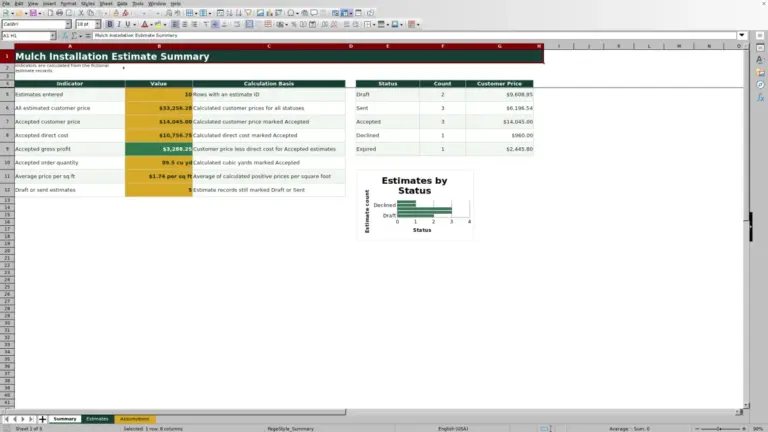Image resolution: width=768 pixels, height=432 pixels.
Task: Toggle Align top button
Action: (206, 24)
